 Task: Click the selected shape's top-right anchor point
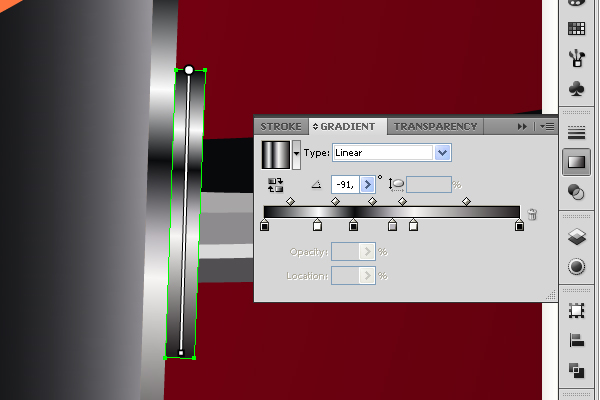point(205,70)
